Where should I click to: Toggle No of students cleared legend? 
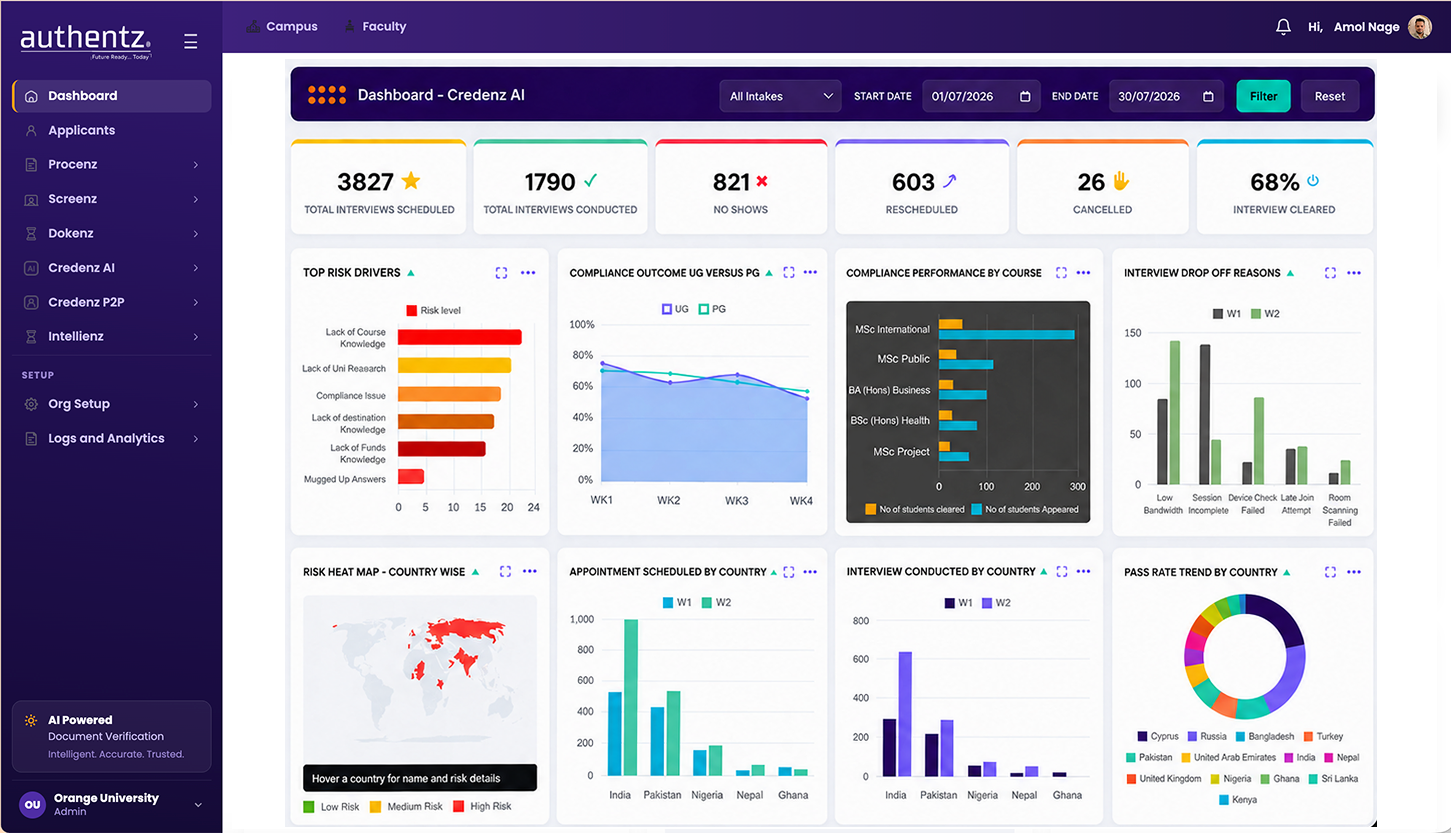tap(915, 509)
